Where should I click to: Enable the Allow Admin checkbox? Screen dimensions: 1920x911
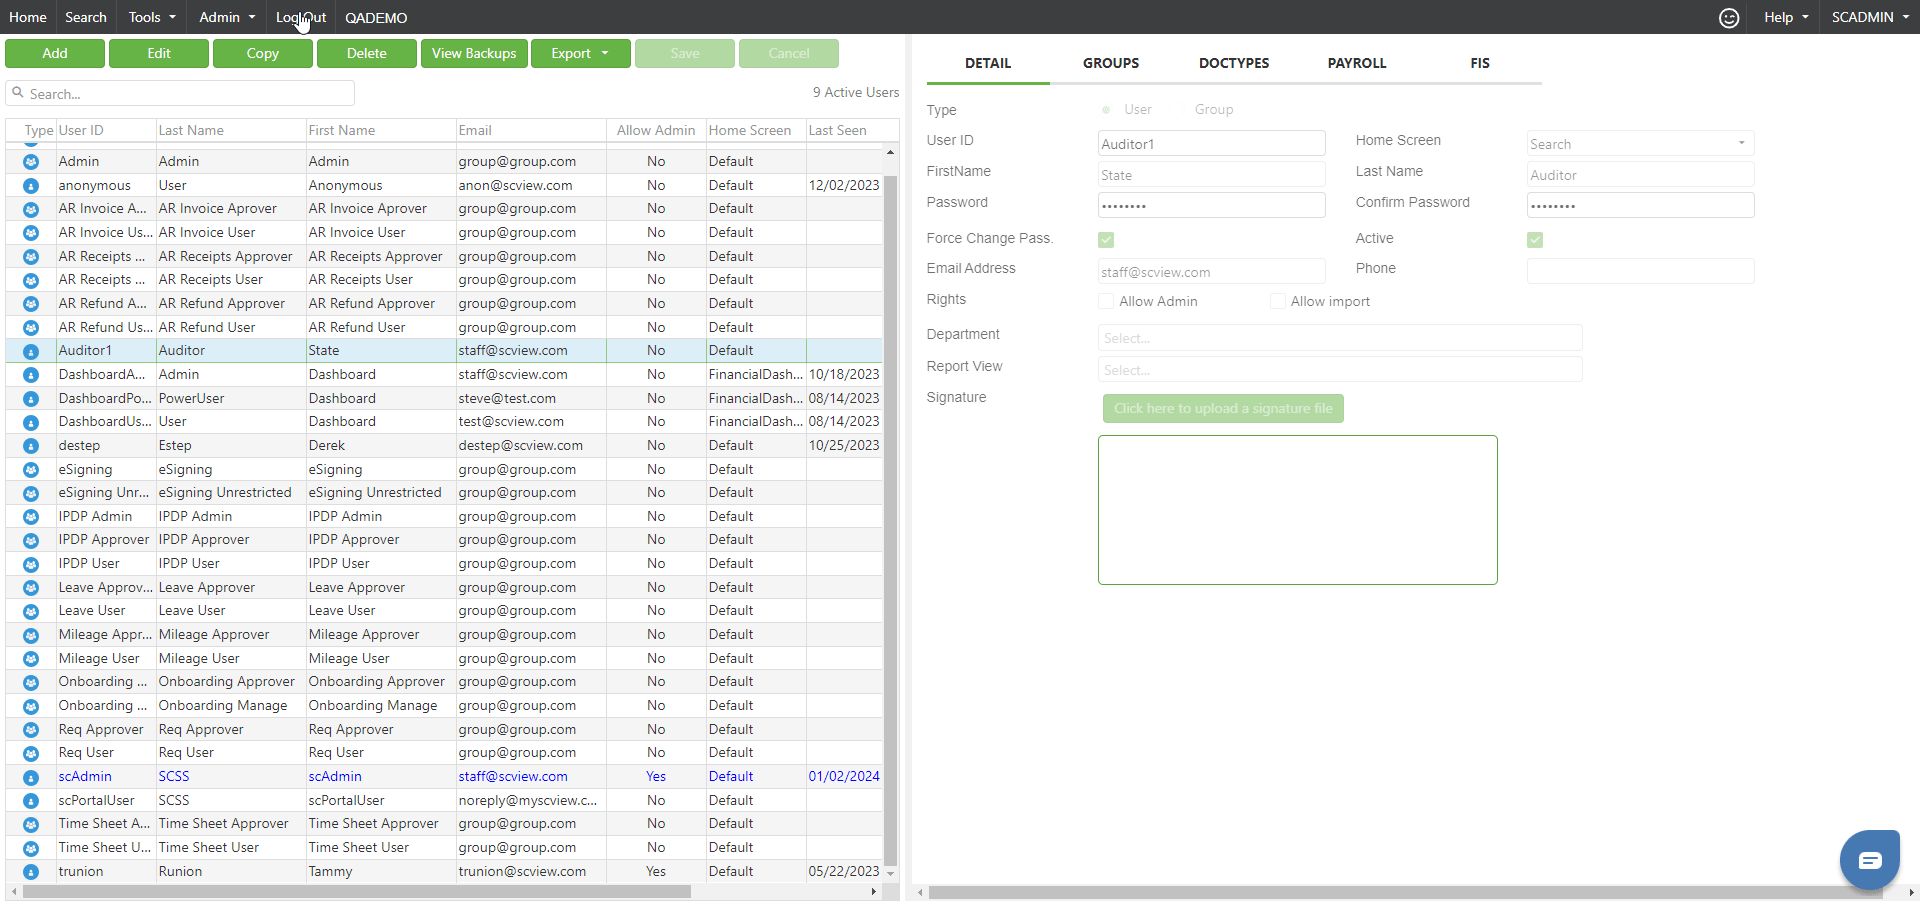(1106, 301)
